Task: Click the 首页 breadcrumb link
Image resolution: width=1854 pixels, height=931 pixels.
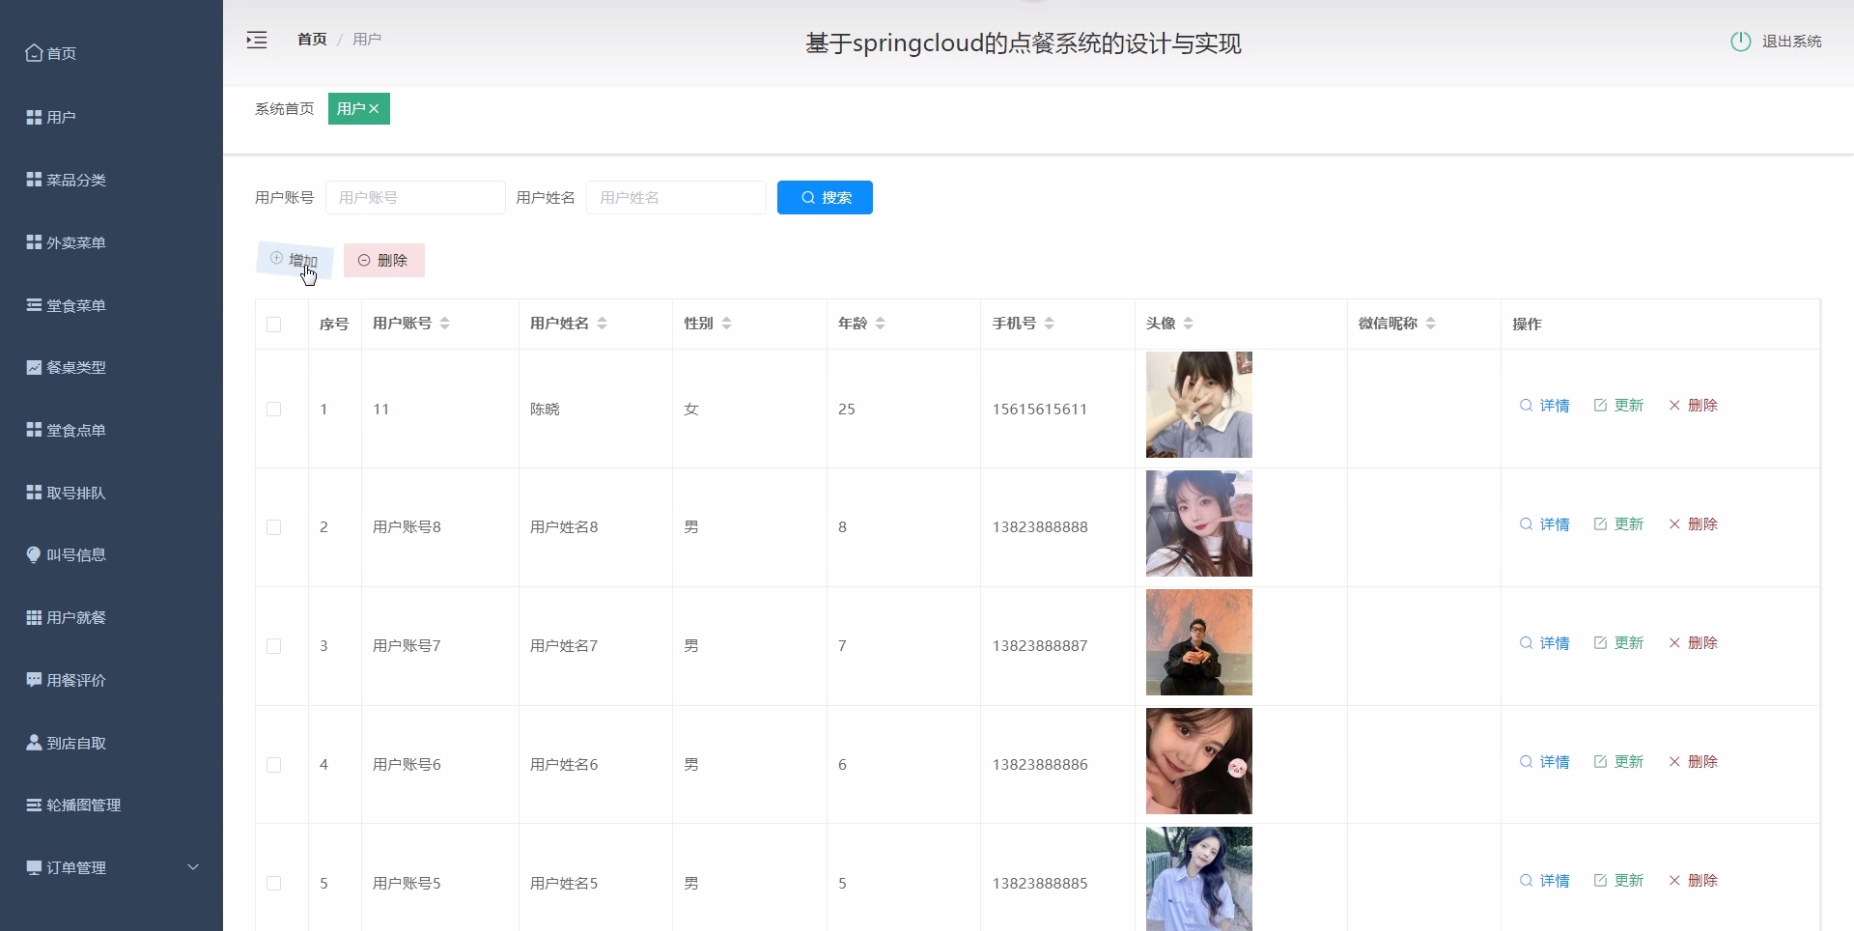Action: [x=312, y=39]
